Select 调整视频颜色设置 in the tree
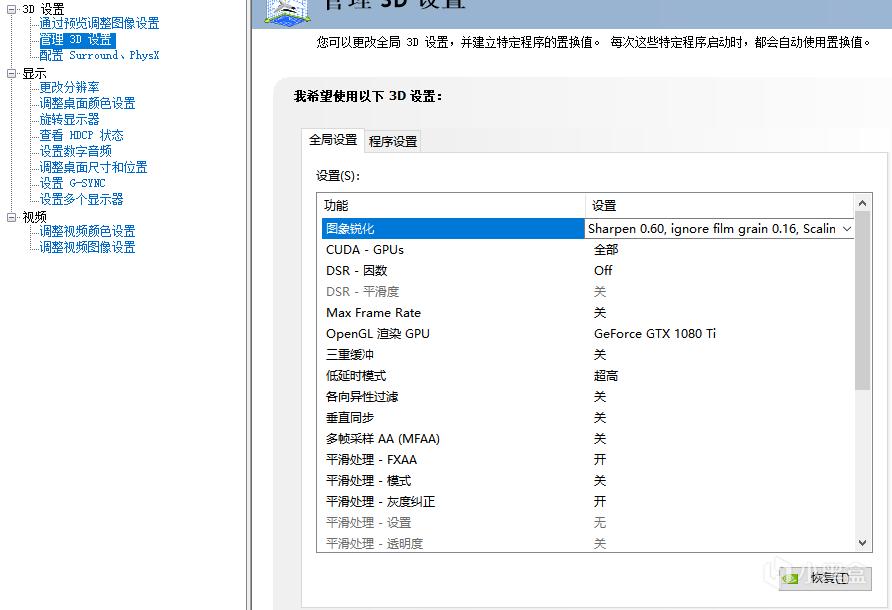Viewport: 892px width, 610px height. tap(87, 231)
